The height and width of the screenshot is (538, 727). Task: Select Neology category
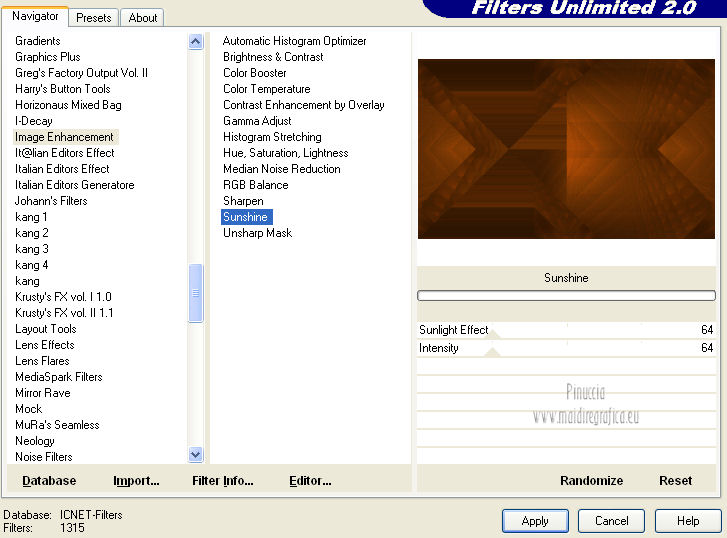click(35, 441)
